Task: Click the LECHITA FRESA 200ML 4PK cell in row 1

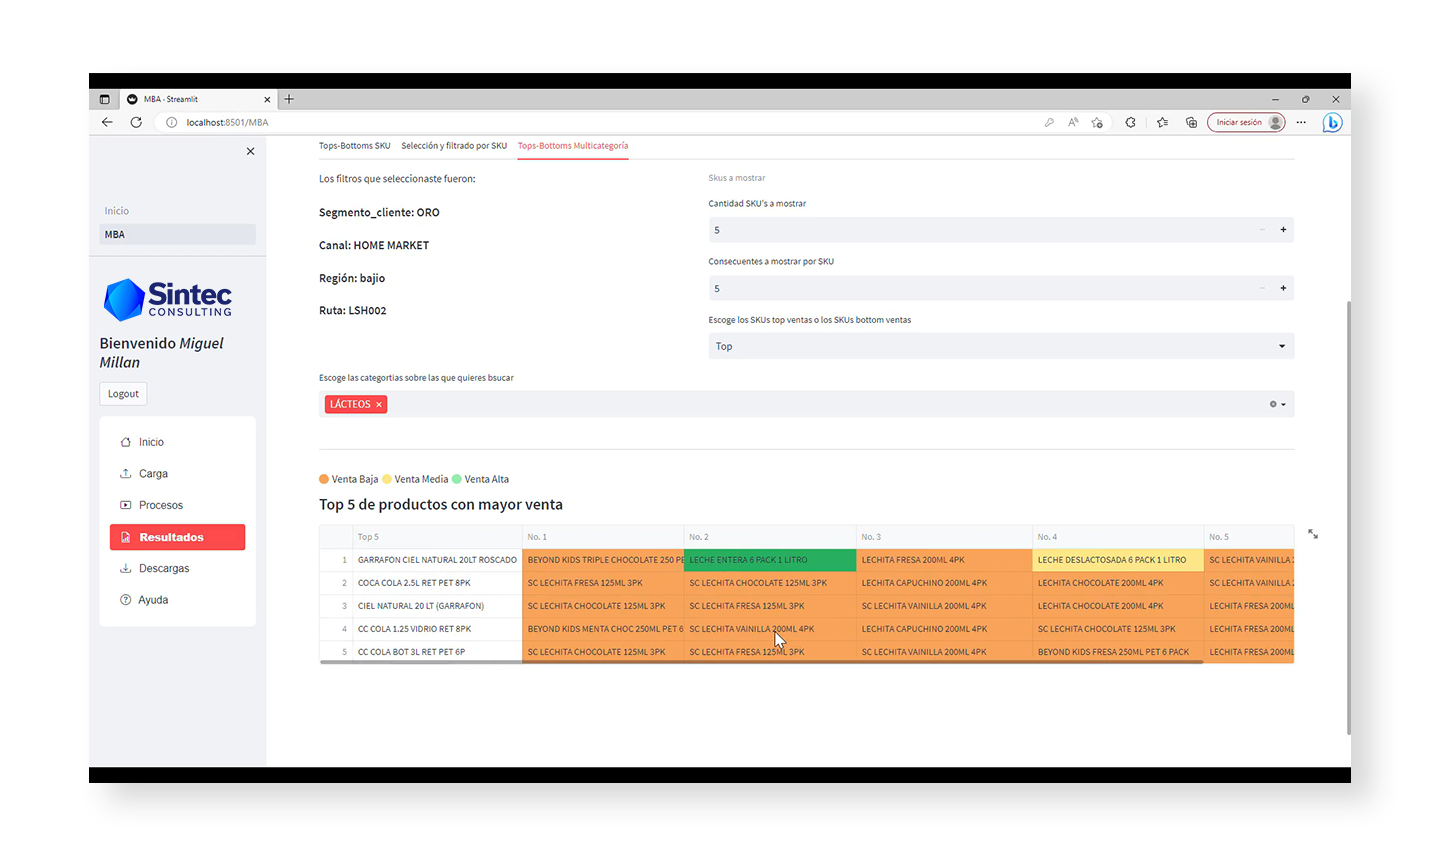Action: [x=944, y=560]
